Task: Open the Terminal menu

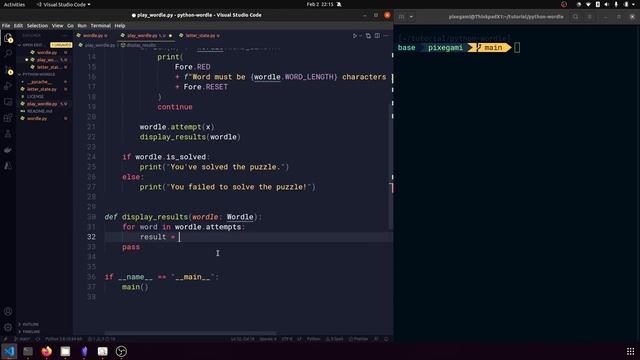Action: pos(101,25)
